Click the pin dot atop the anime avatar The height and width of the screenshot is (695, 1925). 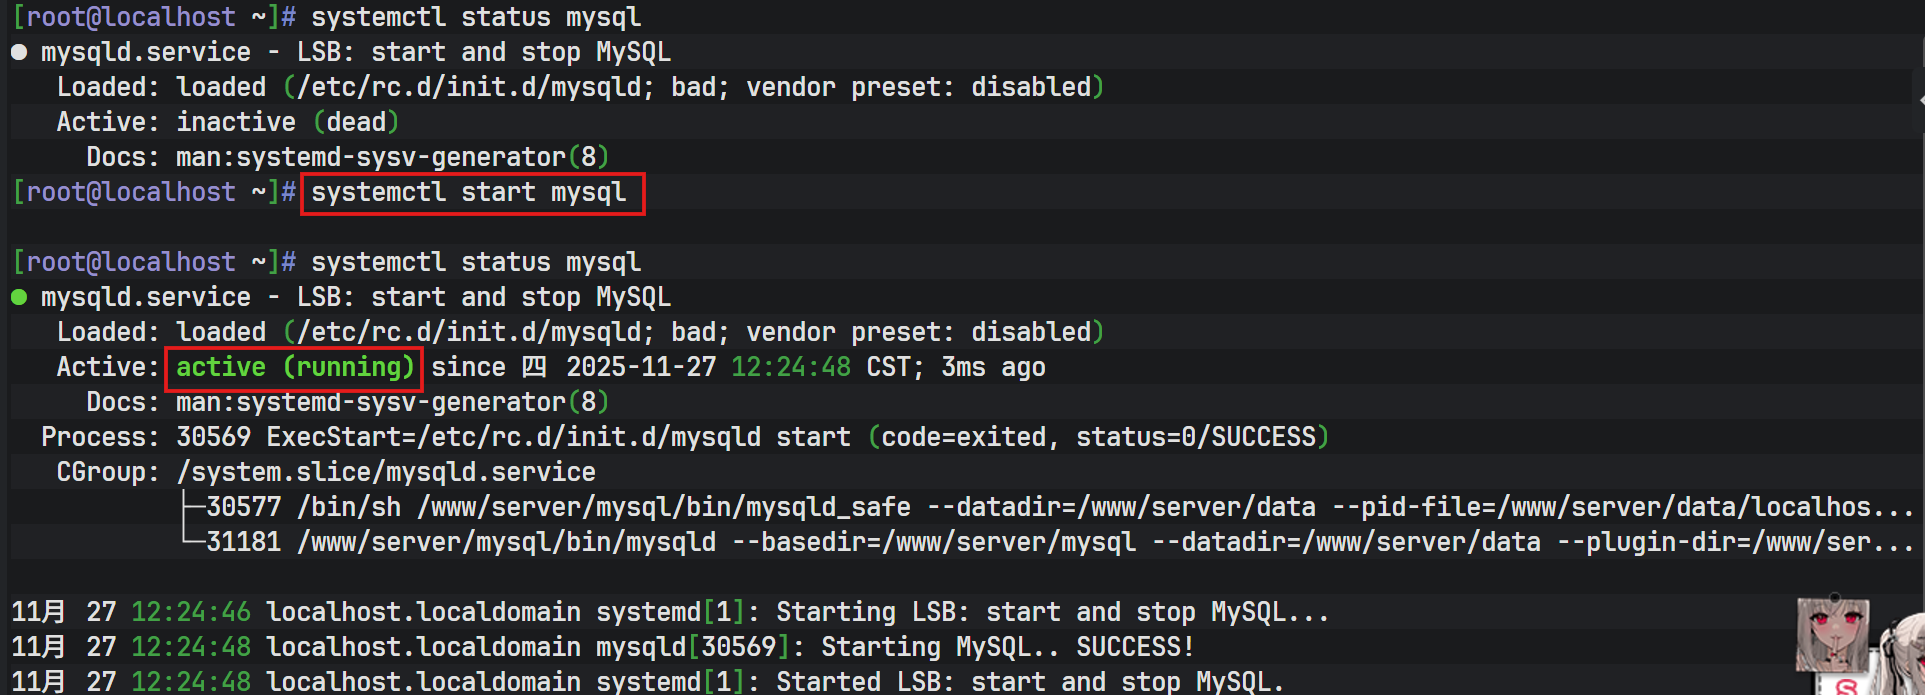1834,598
